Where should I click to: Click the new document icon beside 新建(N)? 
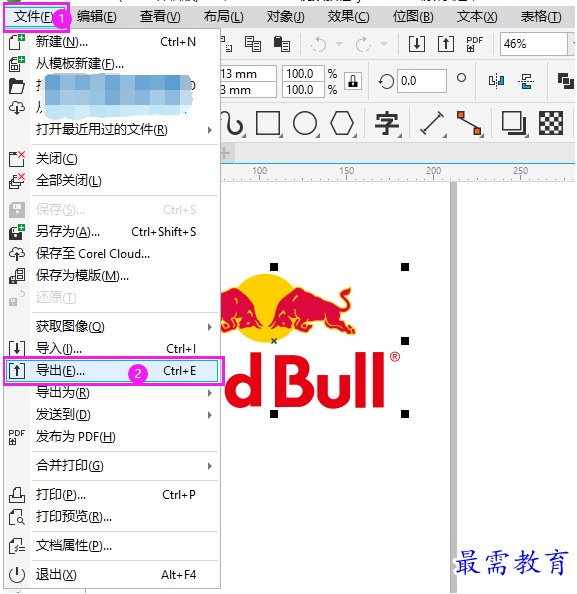click(17, 42)
